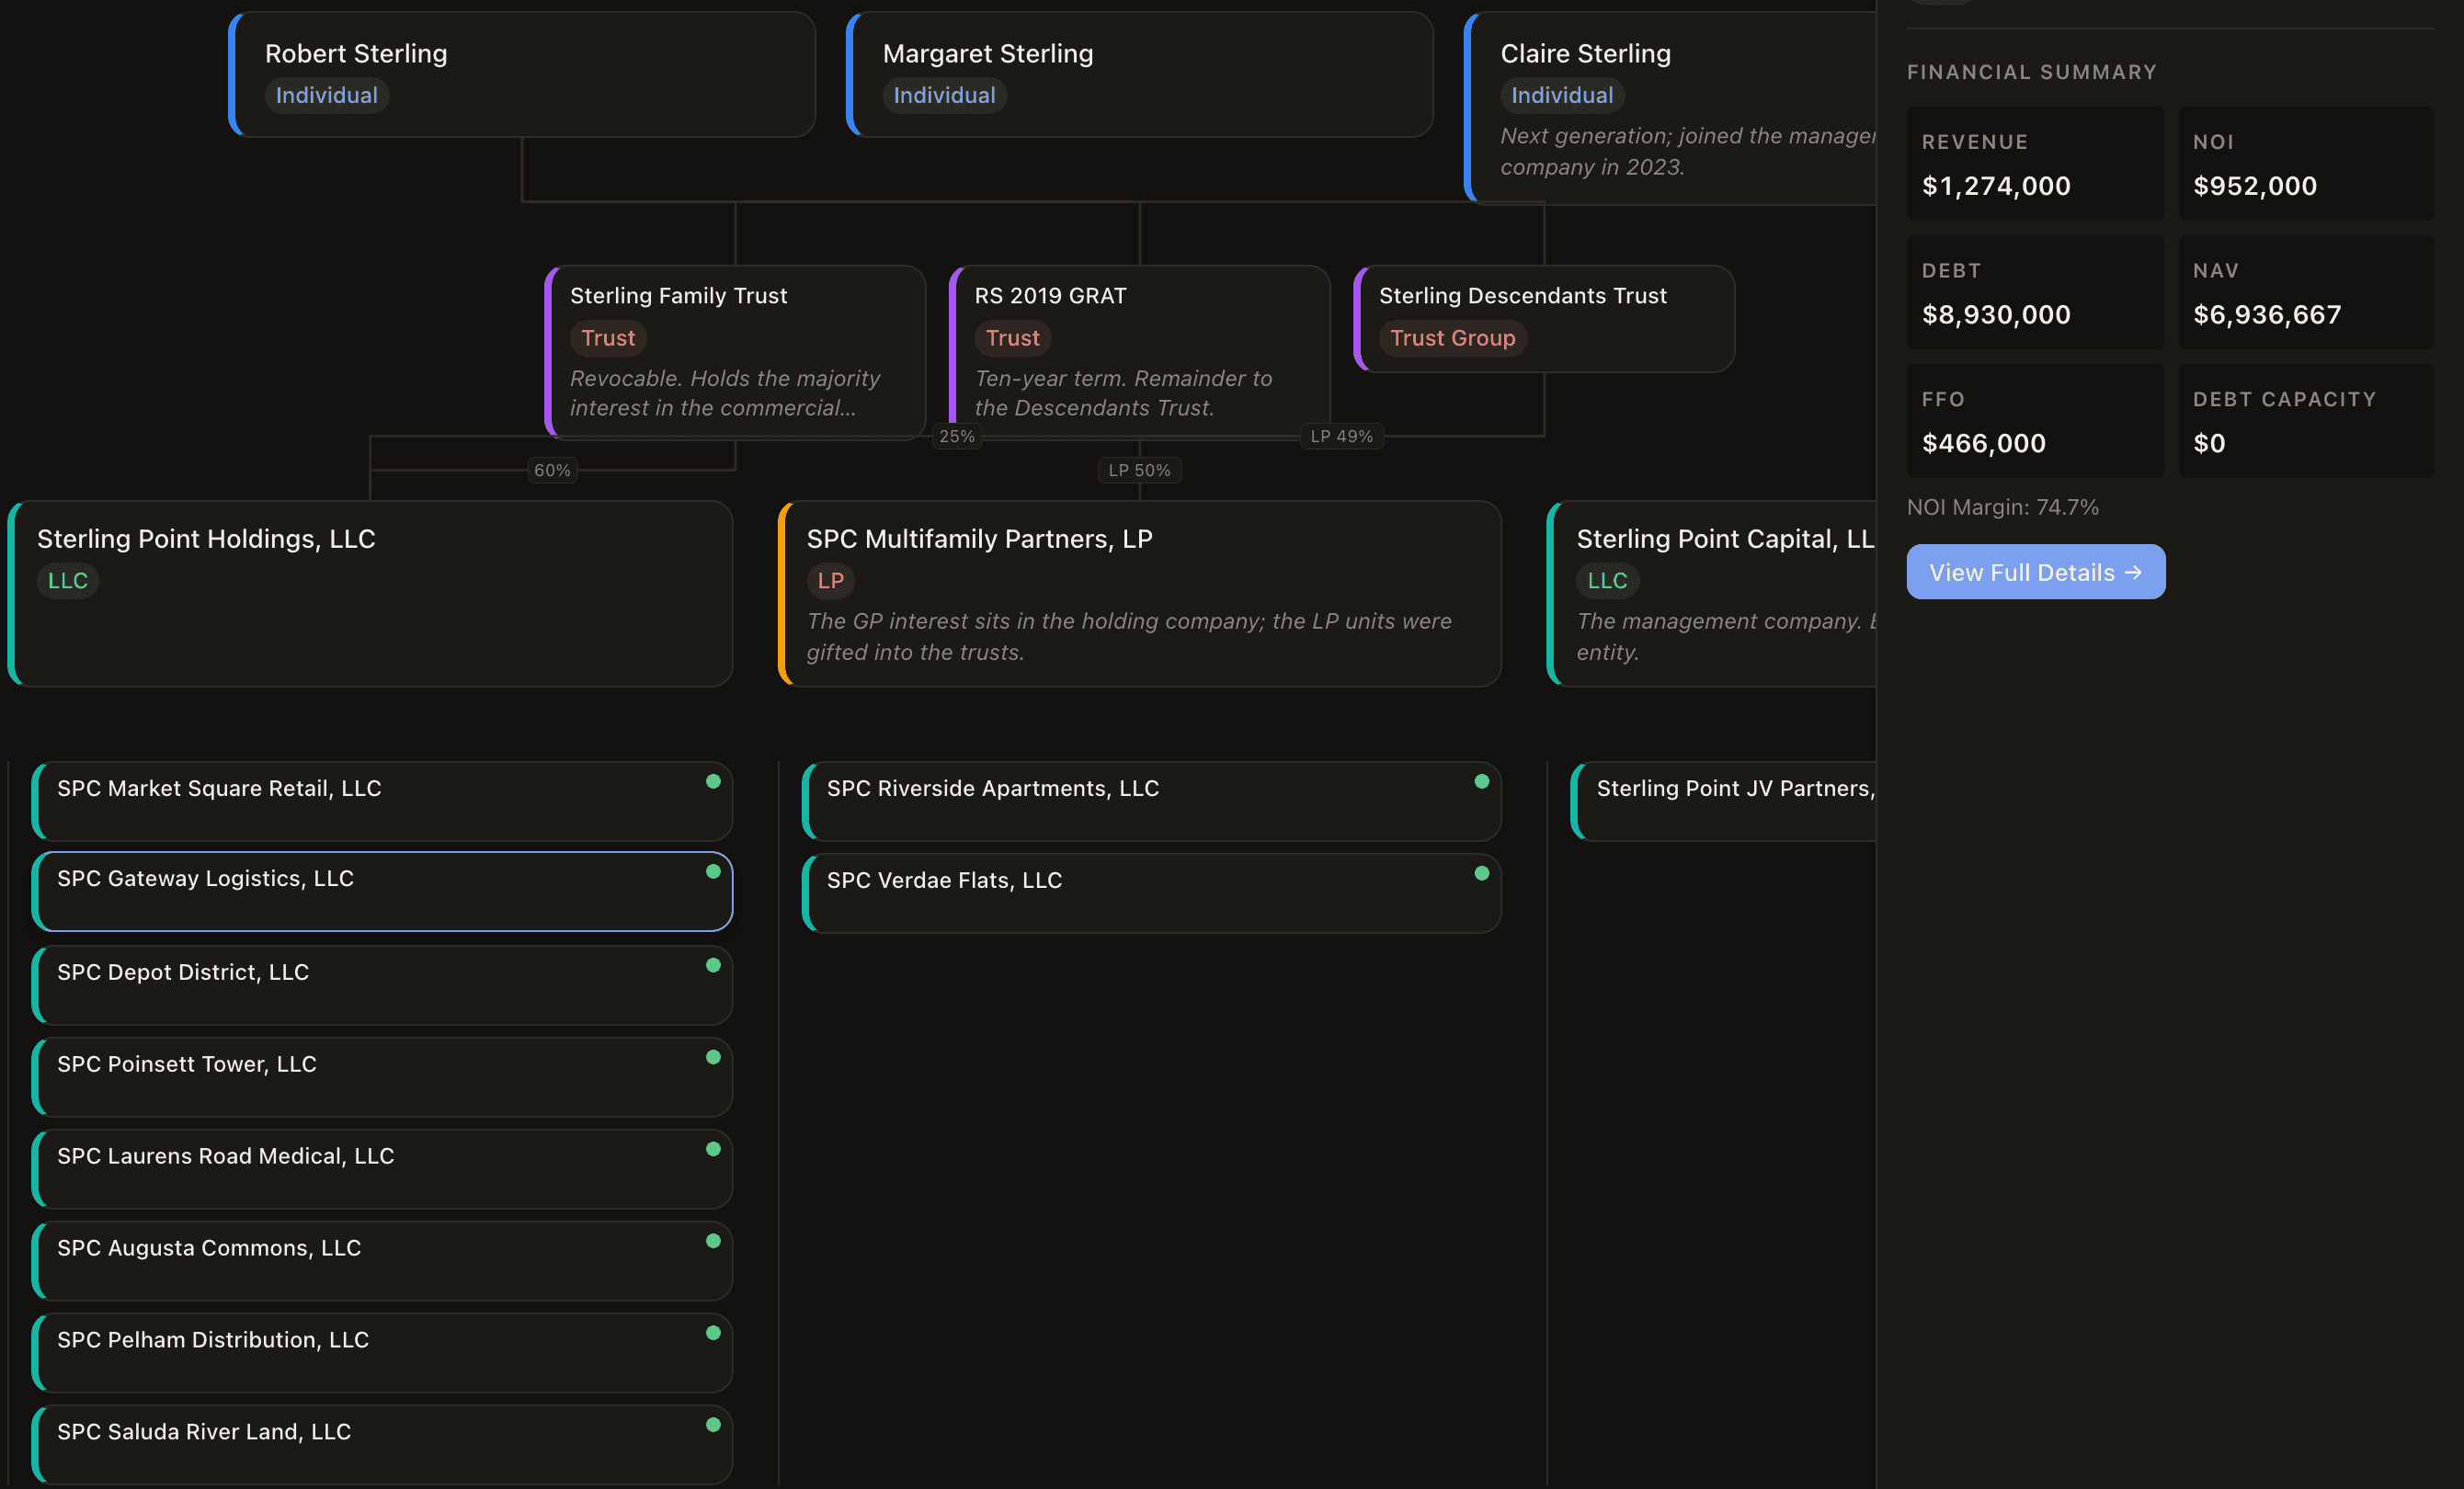
Task: Open View Full Details button
Action: 2035,572
